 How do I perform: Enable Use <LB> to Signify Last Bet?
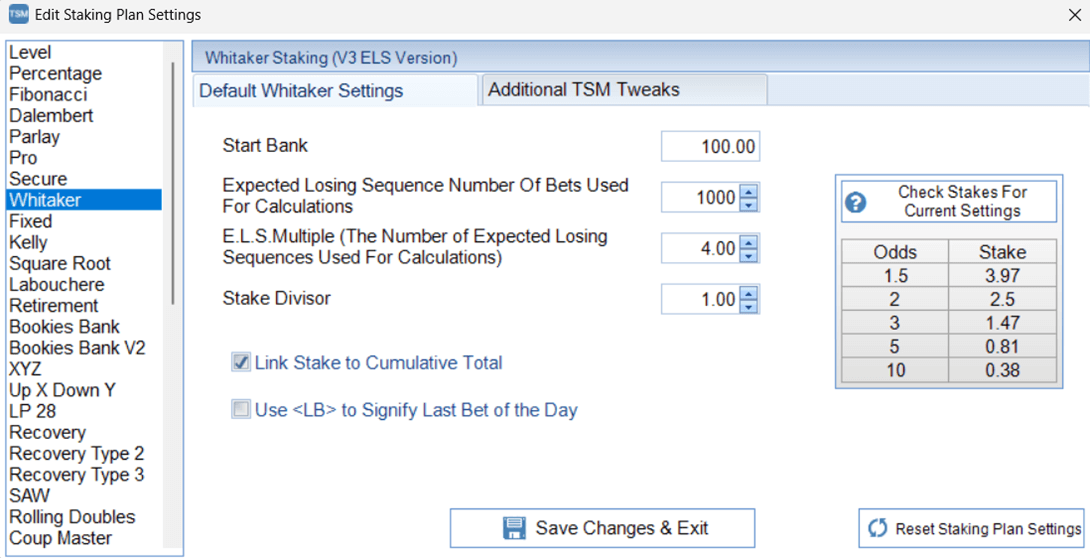[241, 409]
